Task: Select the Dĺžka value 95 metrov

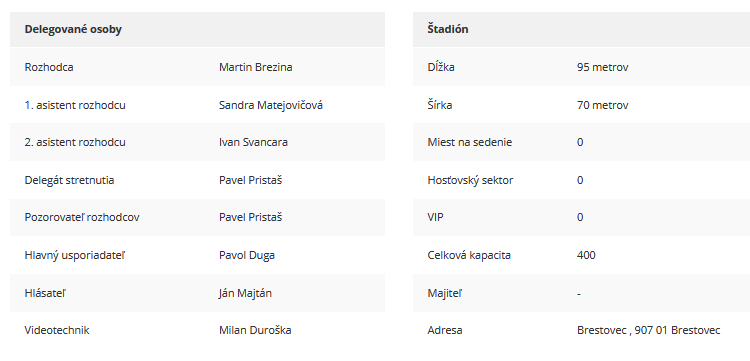Action: point(603,67)
